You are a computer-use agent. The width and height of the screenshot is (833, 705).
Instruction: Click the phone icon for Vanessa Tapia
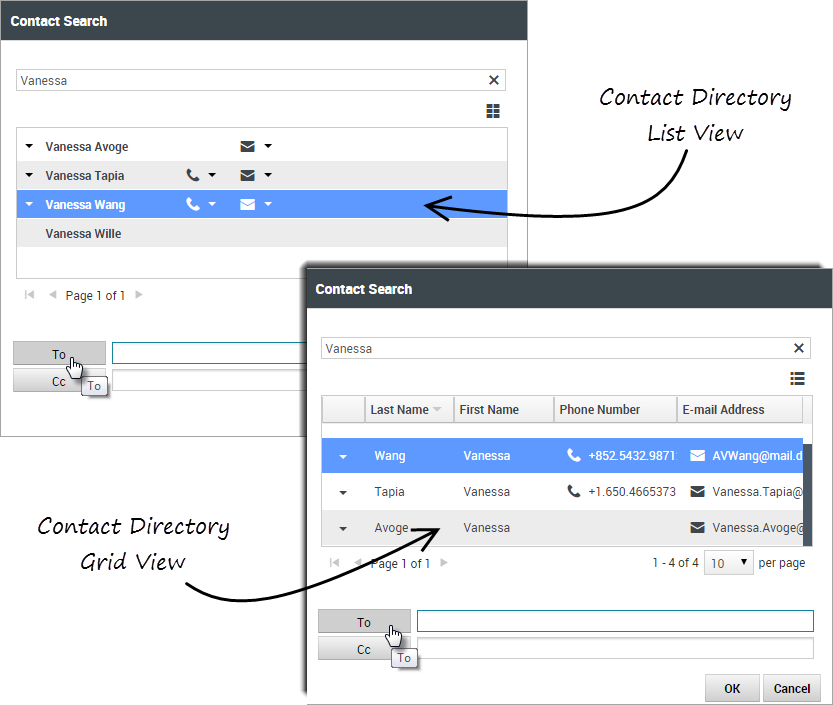[x=193, y=176]
